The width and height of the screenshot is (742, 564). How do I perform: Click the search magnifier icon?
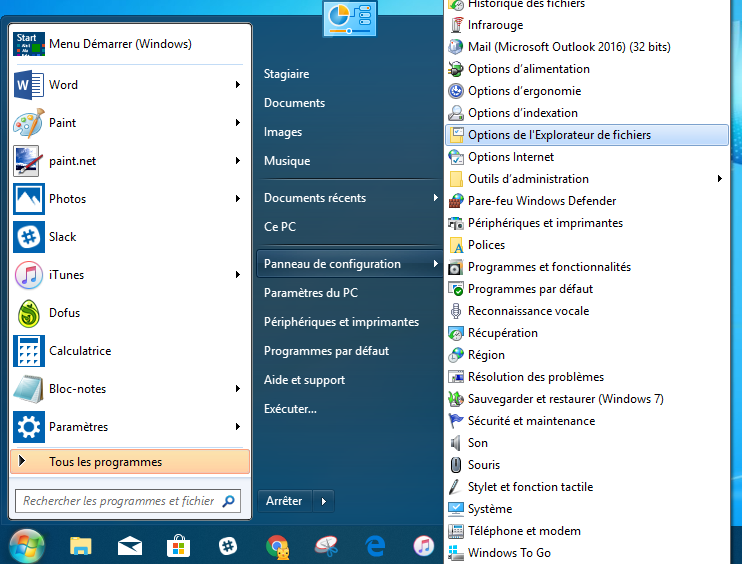point(229,501)
